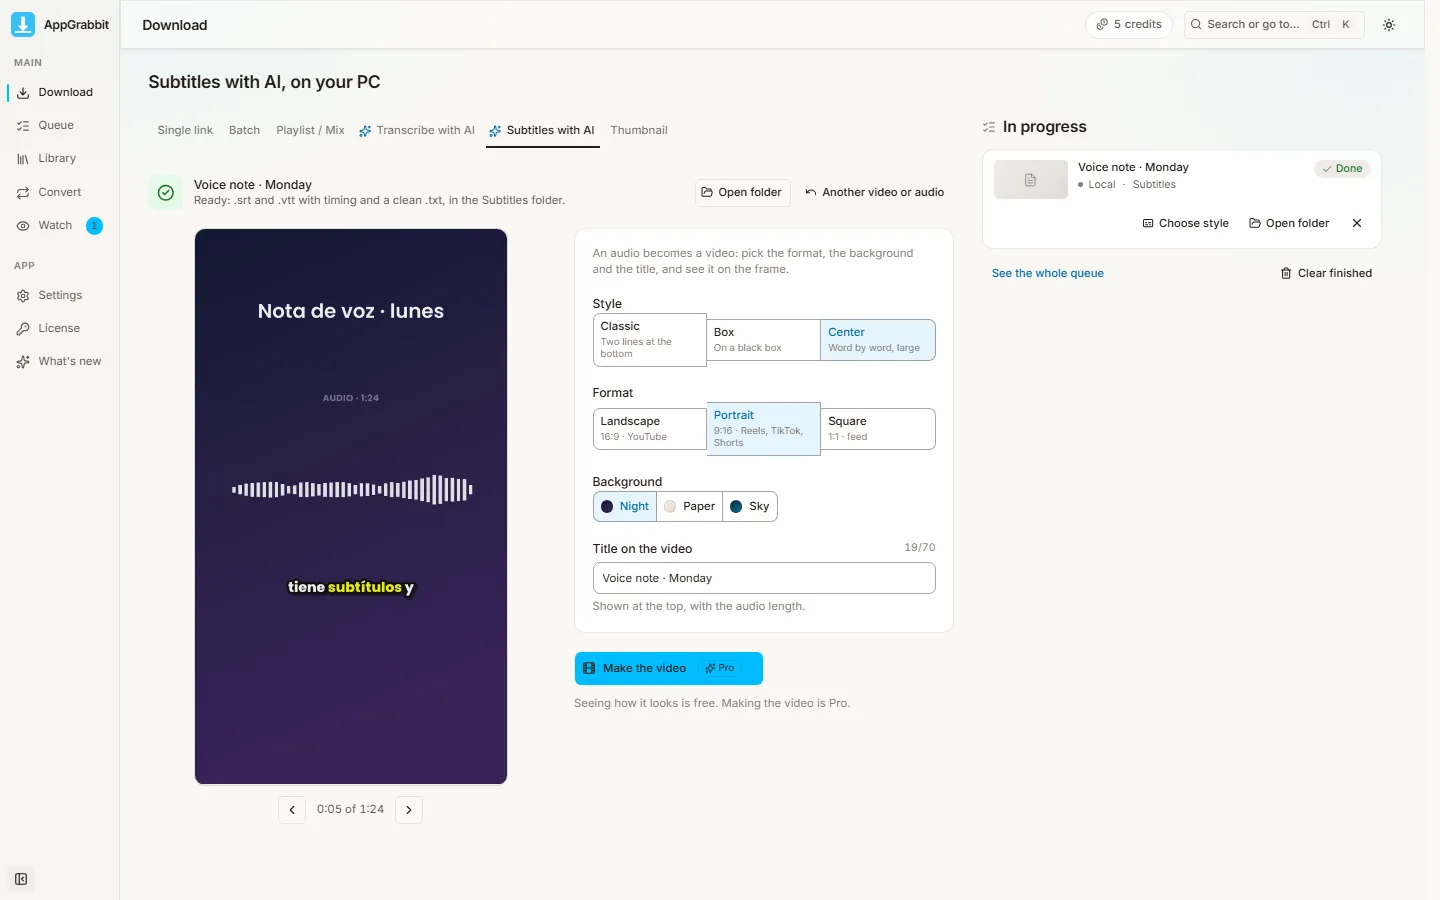Screen dimensions: 1440x900
Task: Open Settings from the sidebar
Action: [60, 295]
